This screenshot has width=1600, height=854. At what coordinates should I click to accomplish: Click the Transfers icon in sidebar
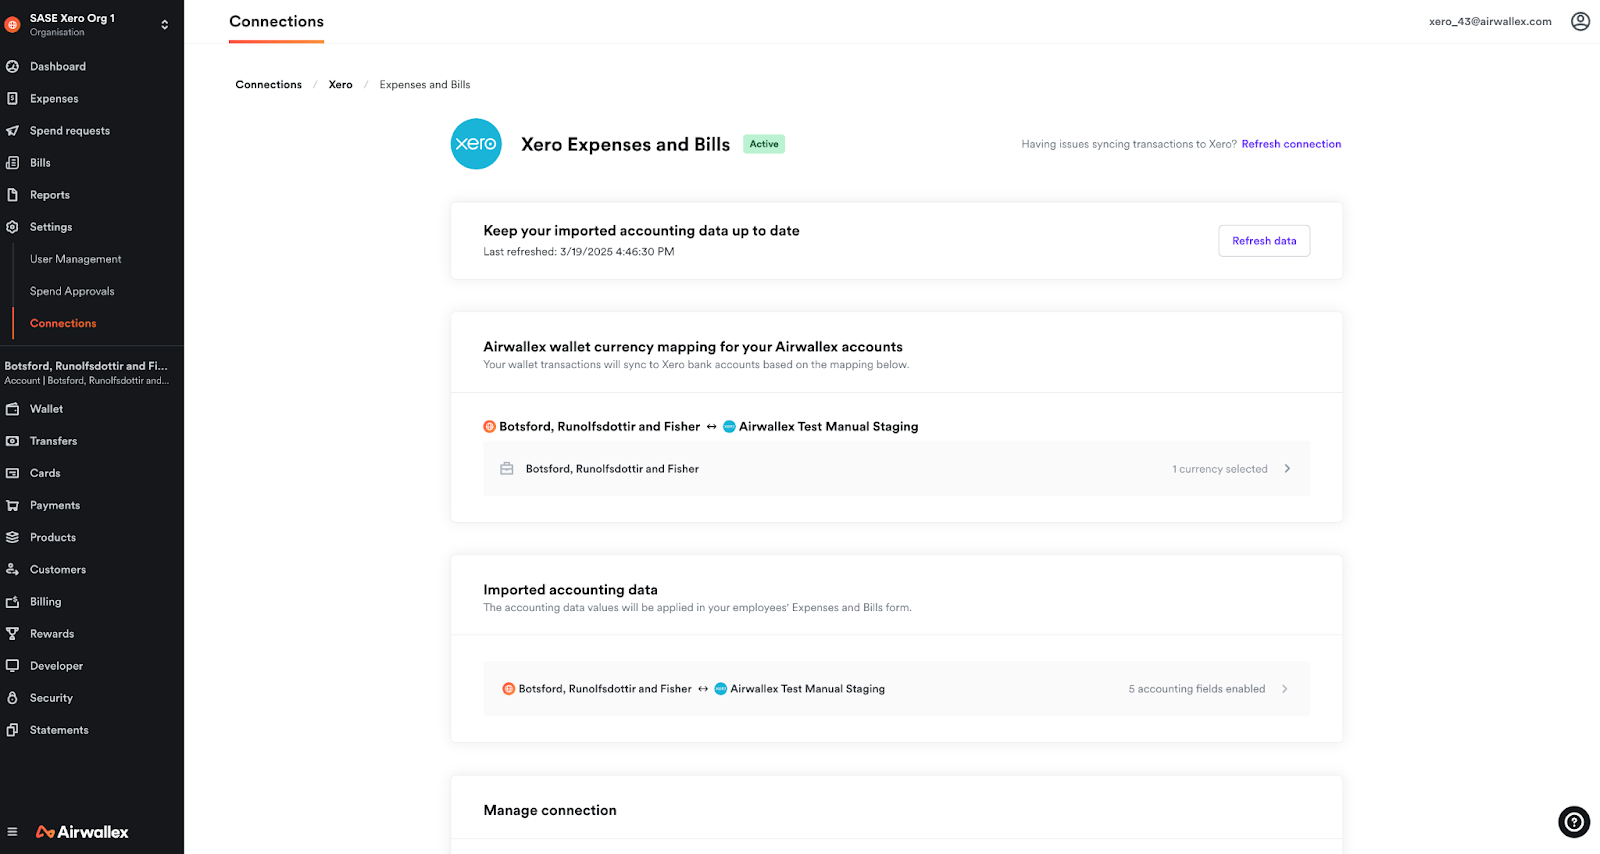point(12,441)
